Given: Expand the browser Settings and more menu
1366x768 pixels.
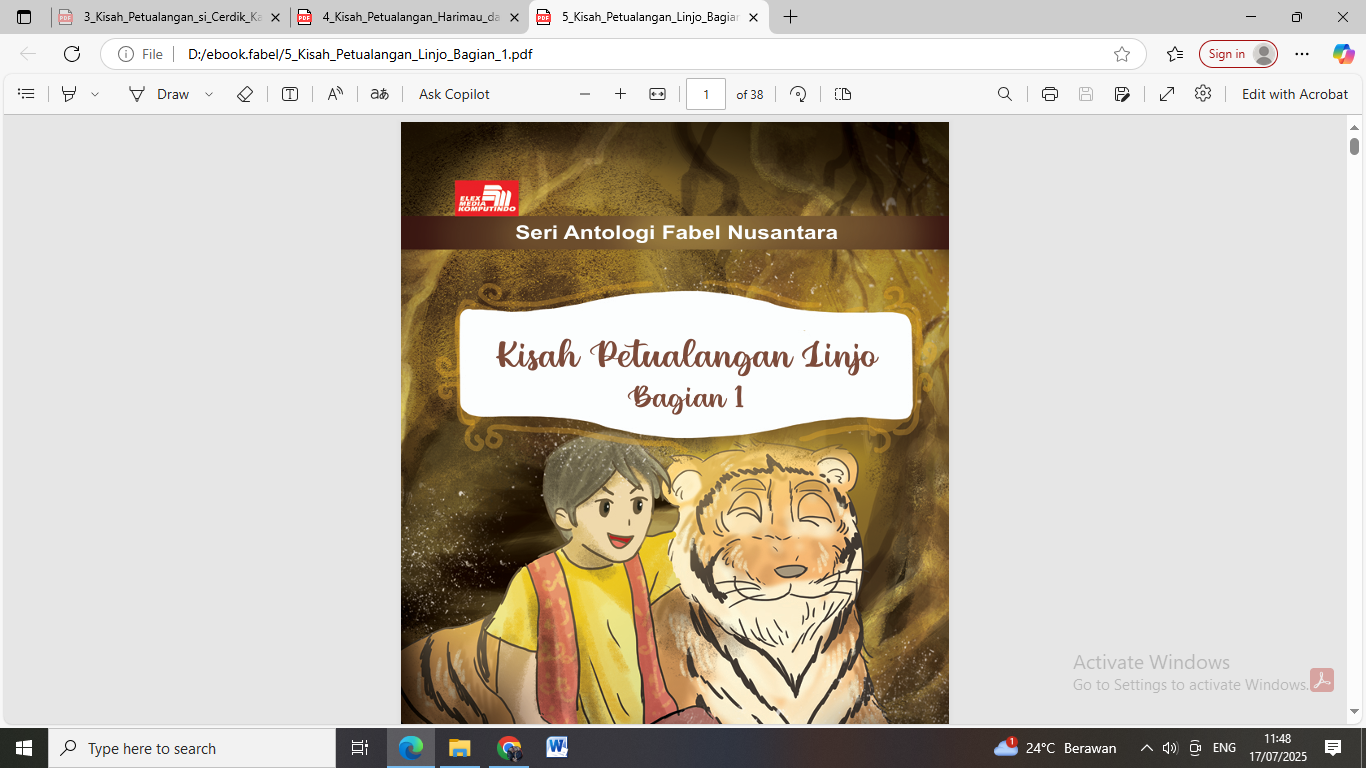Looking at the screenshot, I should click(1300, 54).
